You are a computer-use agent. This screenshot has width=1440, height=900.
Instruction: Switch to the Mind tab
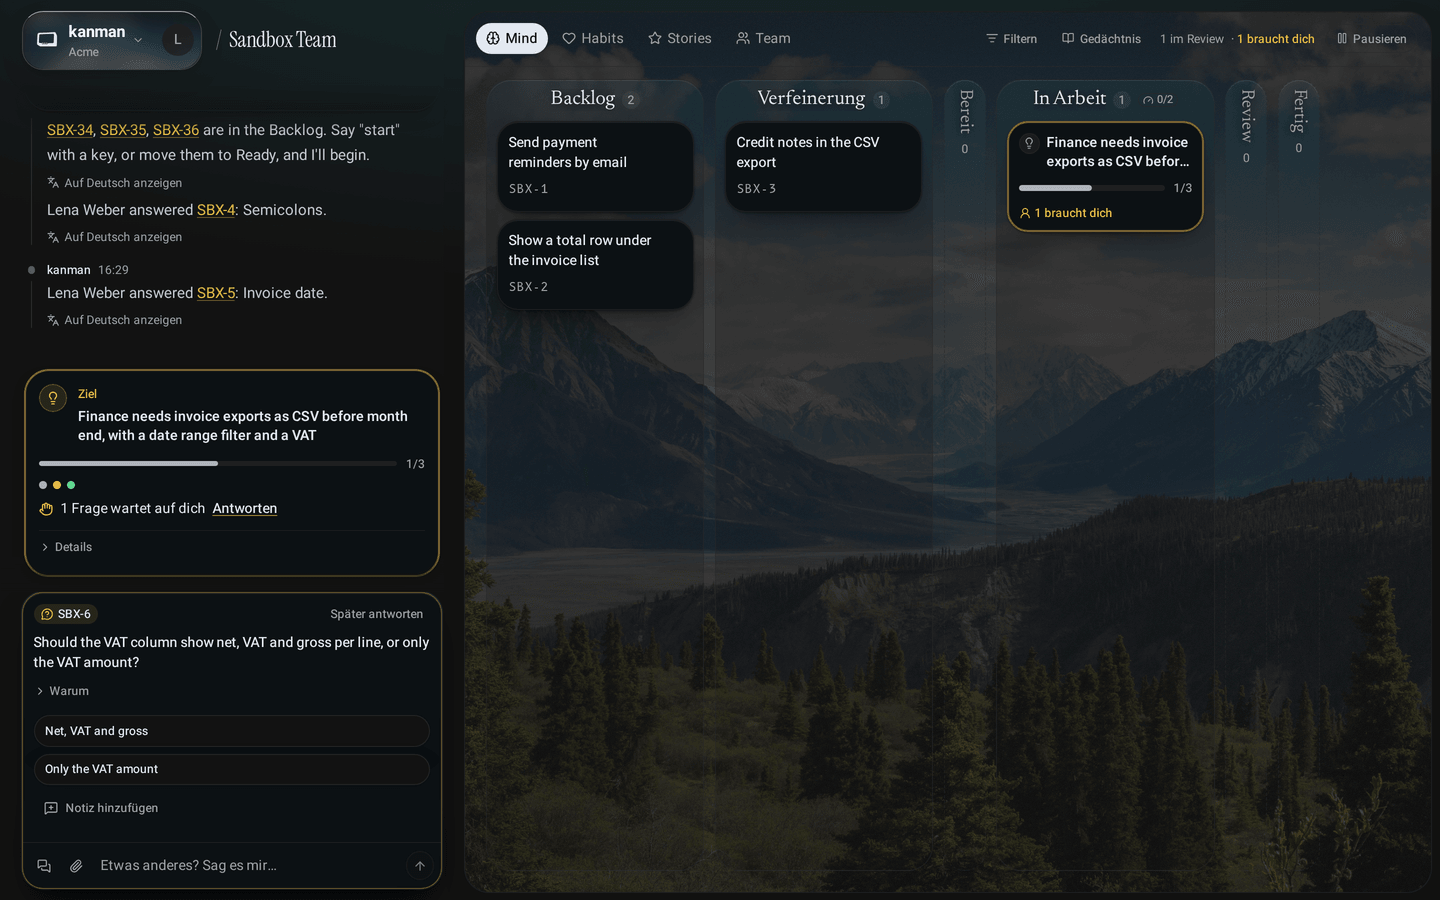[x=512, y=38]
